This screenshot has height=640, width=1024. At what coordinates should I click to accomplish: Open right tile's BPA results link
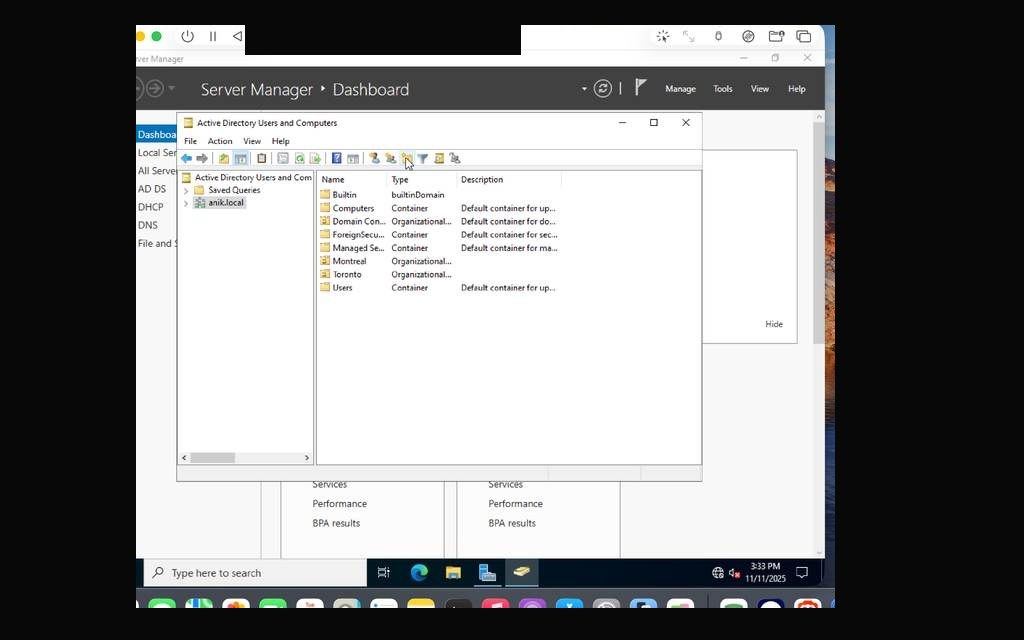point(512,523)
